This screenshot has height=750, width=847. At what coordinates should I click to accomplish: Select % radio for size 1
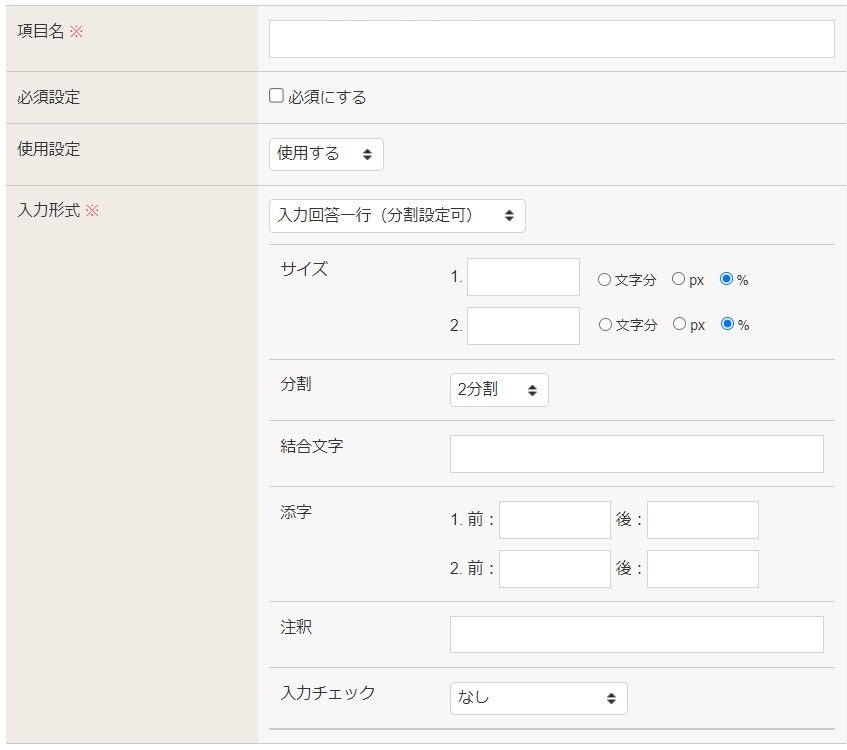727,280
